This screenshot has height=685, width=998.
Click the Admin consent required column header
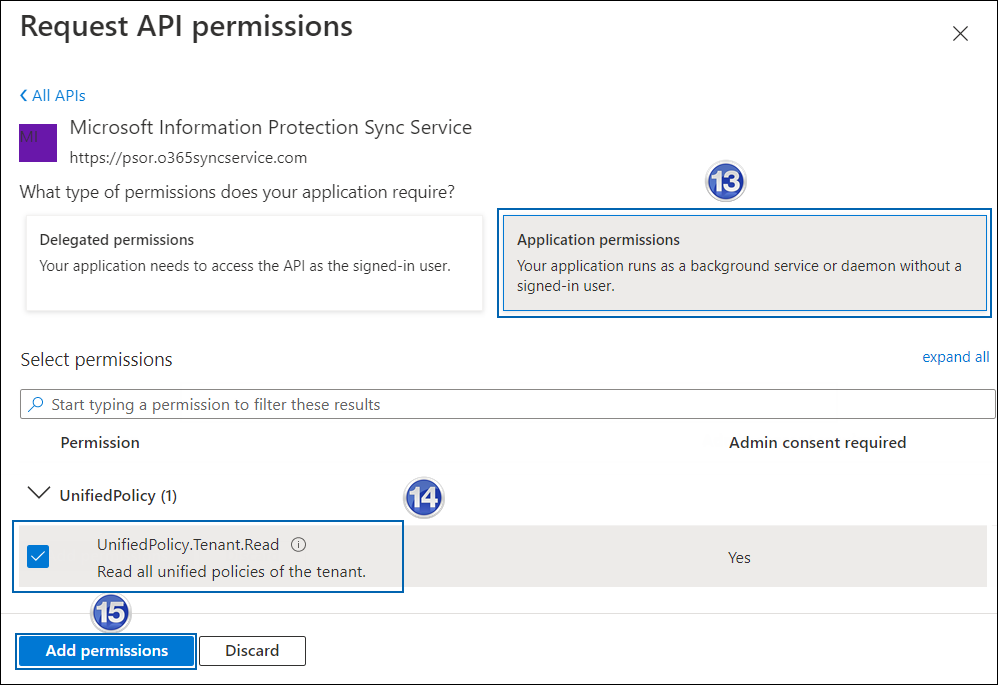(817, 442)
